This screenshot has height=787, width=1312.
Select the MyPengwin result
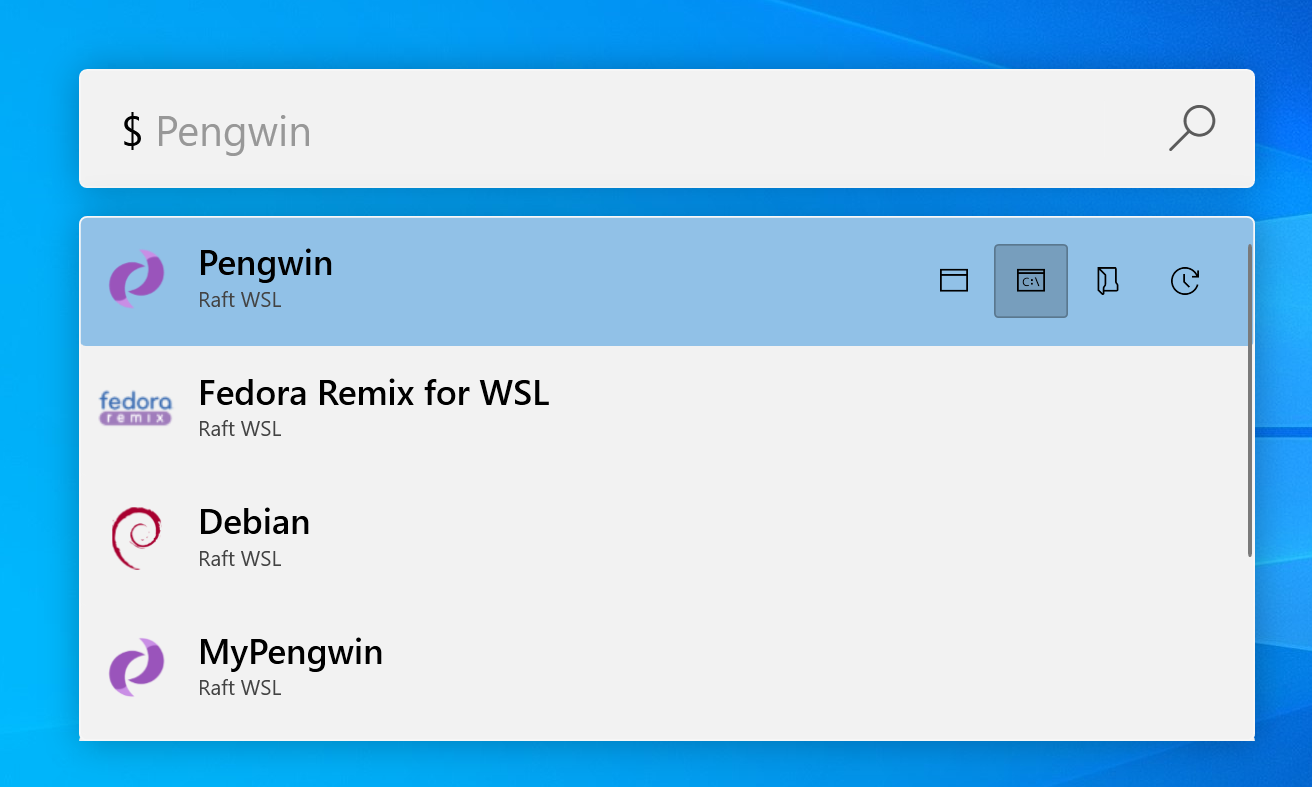click(x=667, y=668)
